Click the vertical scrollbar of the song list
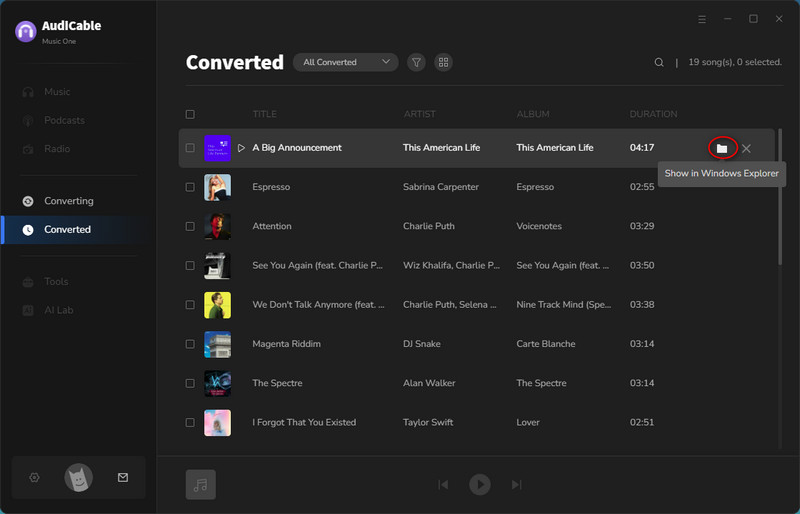 click(x=780, y=197)
